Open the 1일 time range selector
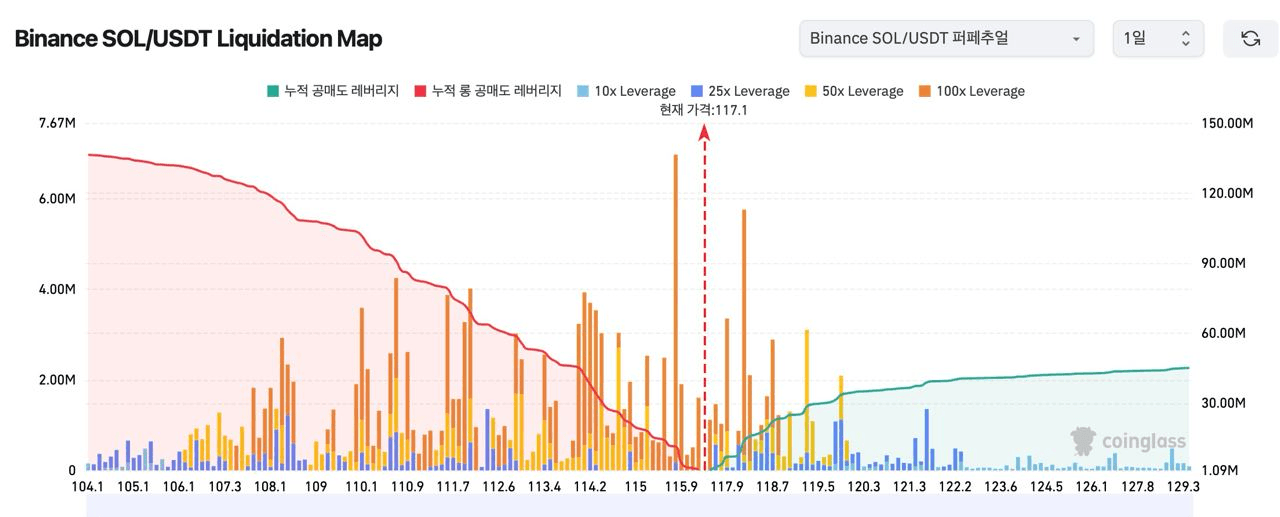1280x517 pixels. 1157,39
